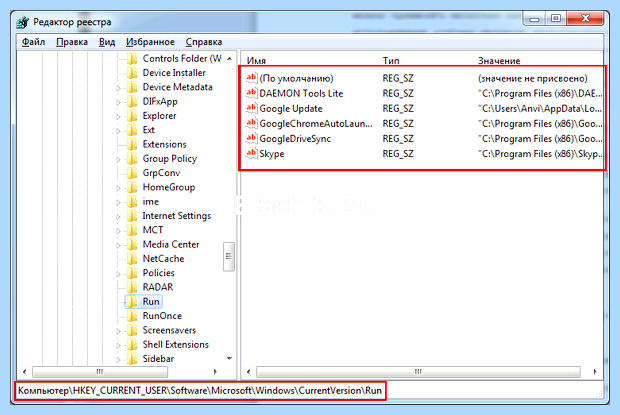Select the Device Installer folder icon

[x=132, y=73]
